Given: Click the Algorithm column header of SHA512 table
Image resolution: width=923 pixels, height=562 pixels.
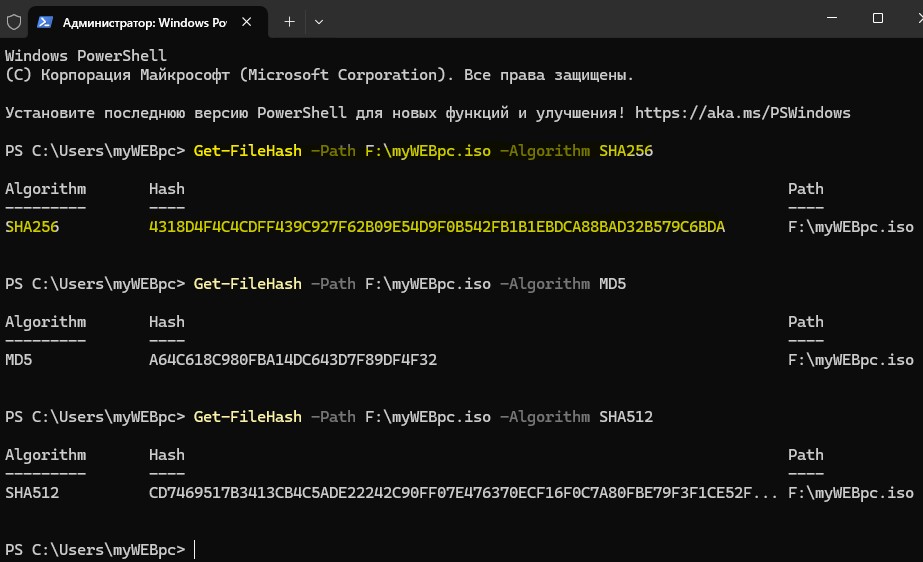Looking at the screenshot, I should click(45, 455).
